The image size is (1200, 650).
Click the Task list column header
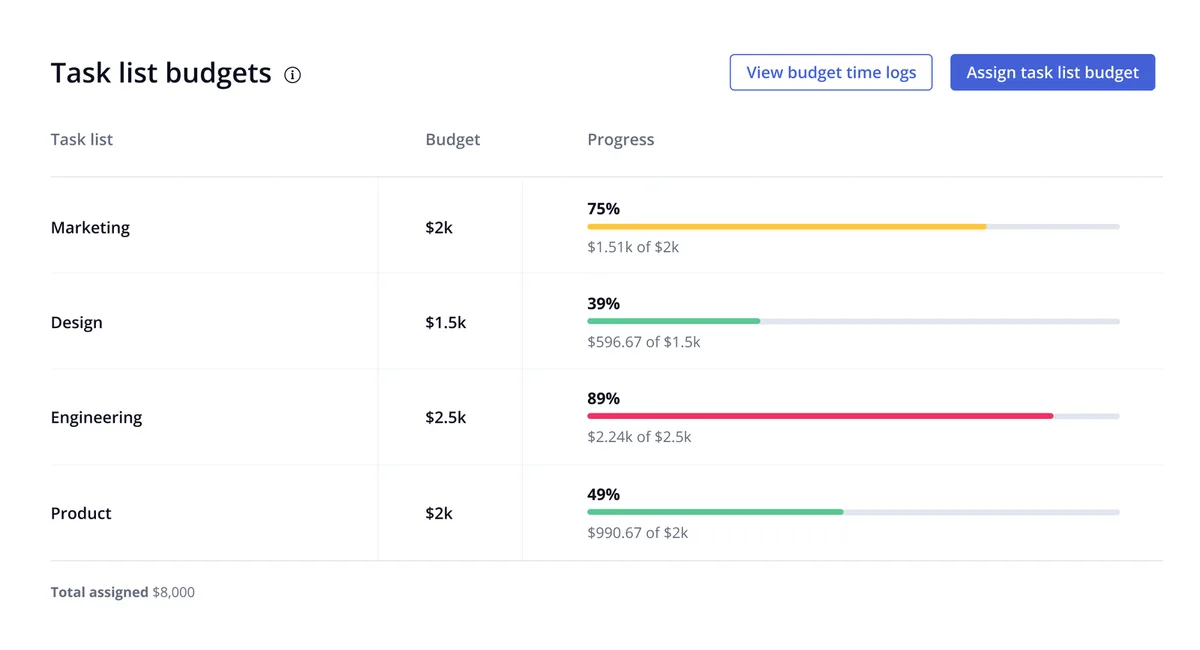[x=81, y=139]
